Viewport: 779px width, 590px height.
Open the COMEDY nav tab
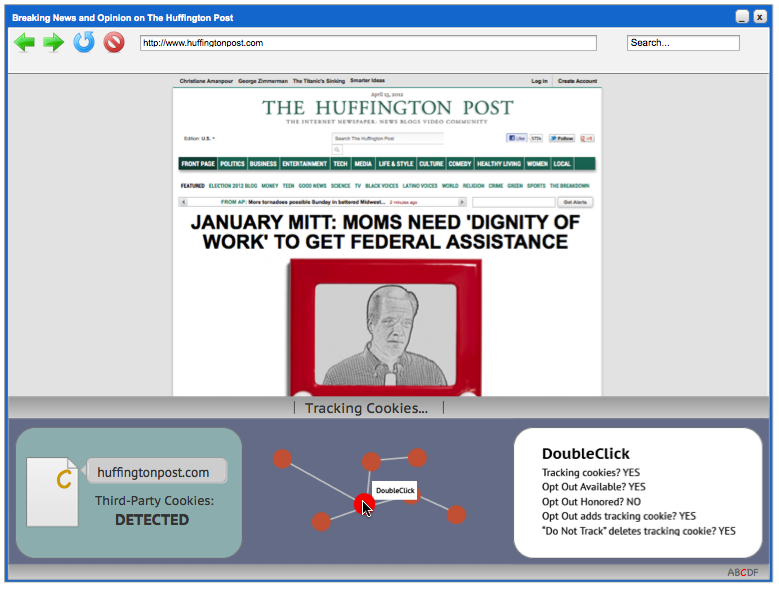point(460,164)
